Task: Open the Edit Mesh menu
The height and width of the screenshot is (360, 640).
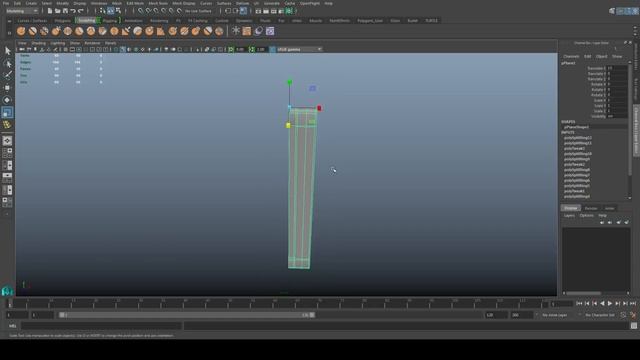Action: coord(135,3)
